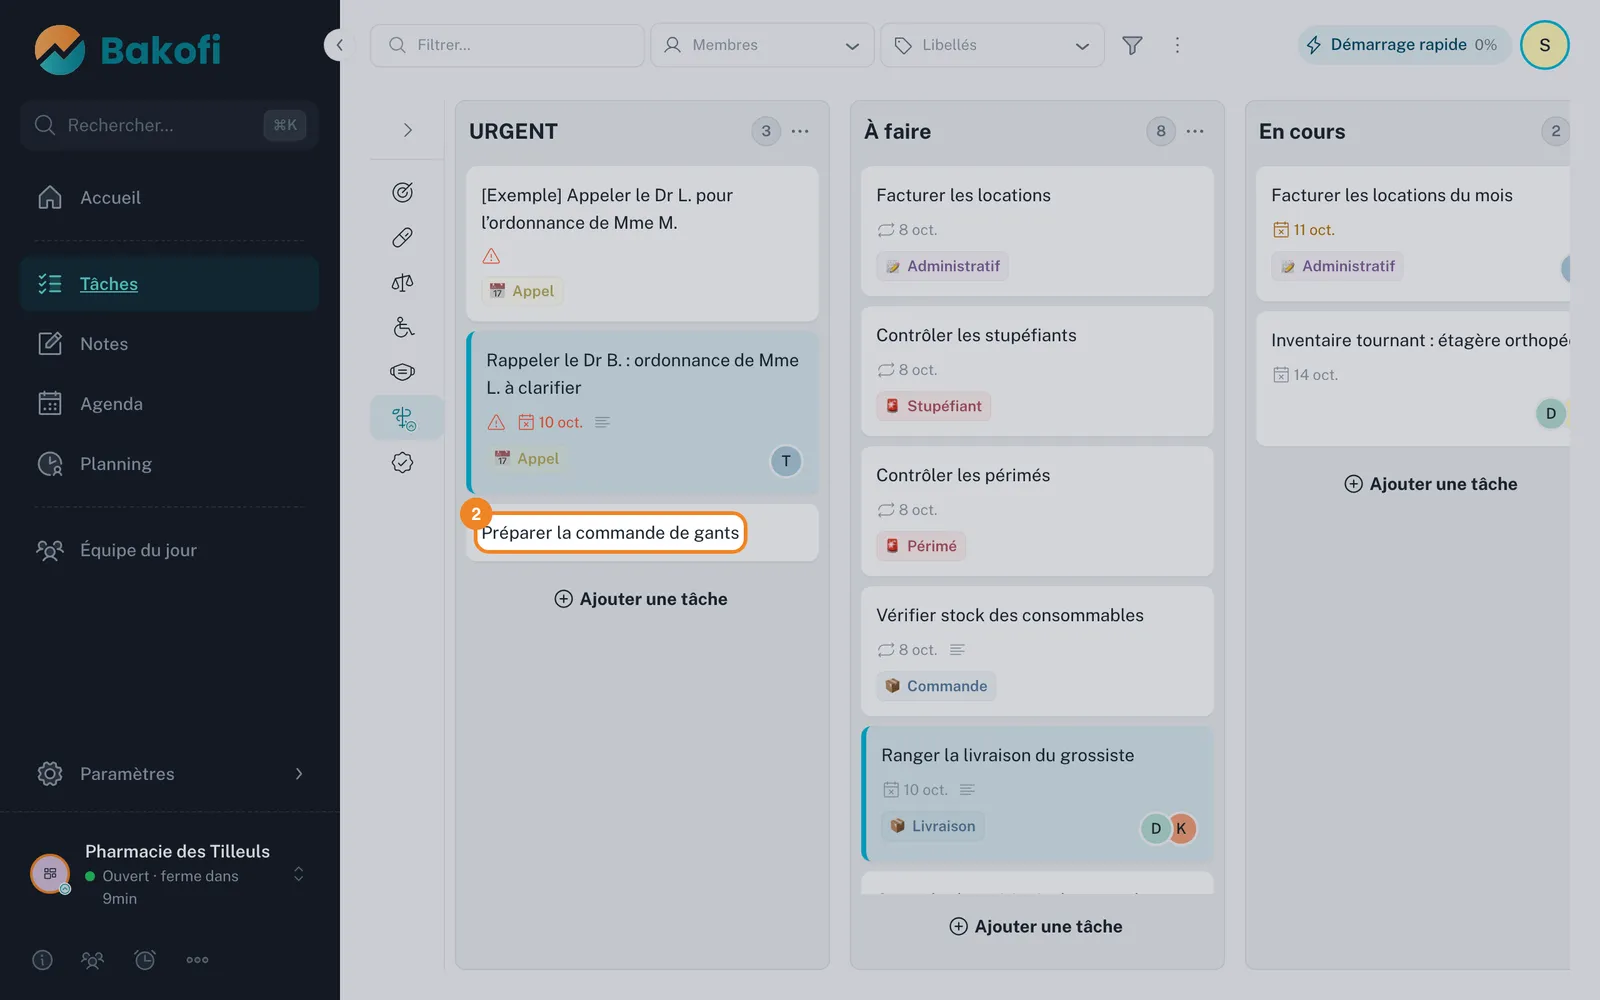1600x1000 pixels.
Task: Open the info icon in bottom bar
Action: click(42, 960)
